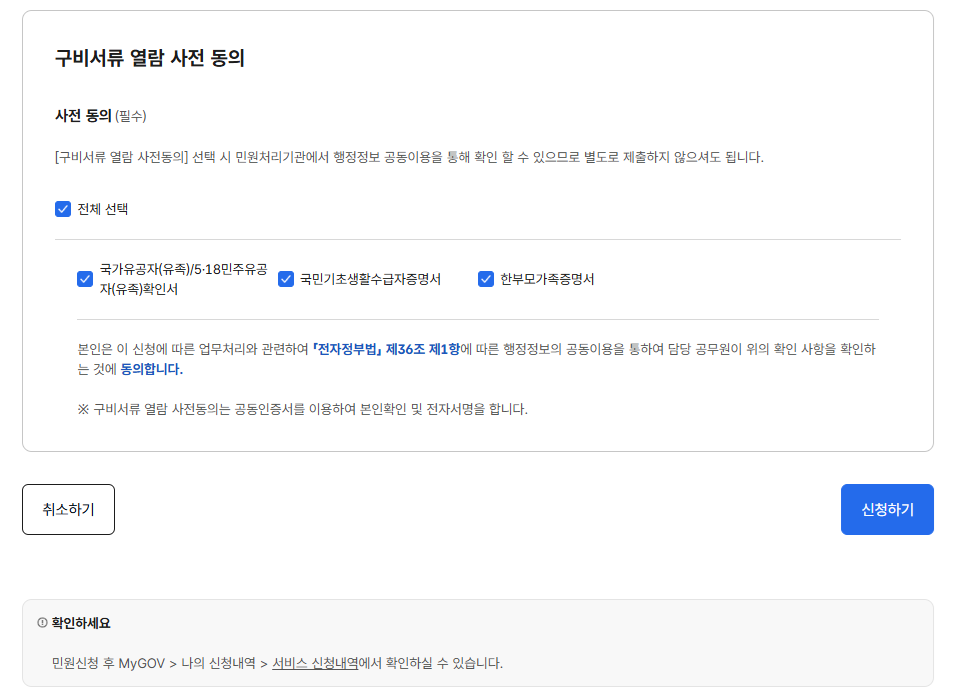
Task: Click the 취소하기 button
Action: (68, 509)
